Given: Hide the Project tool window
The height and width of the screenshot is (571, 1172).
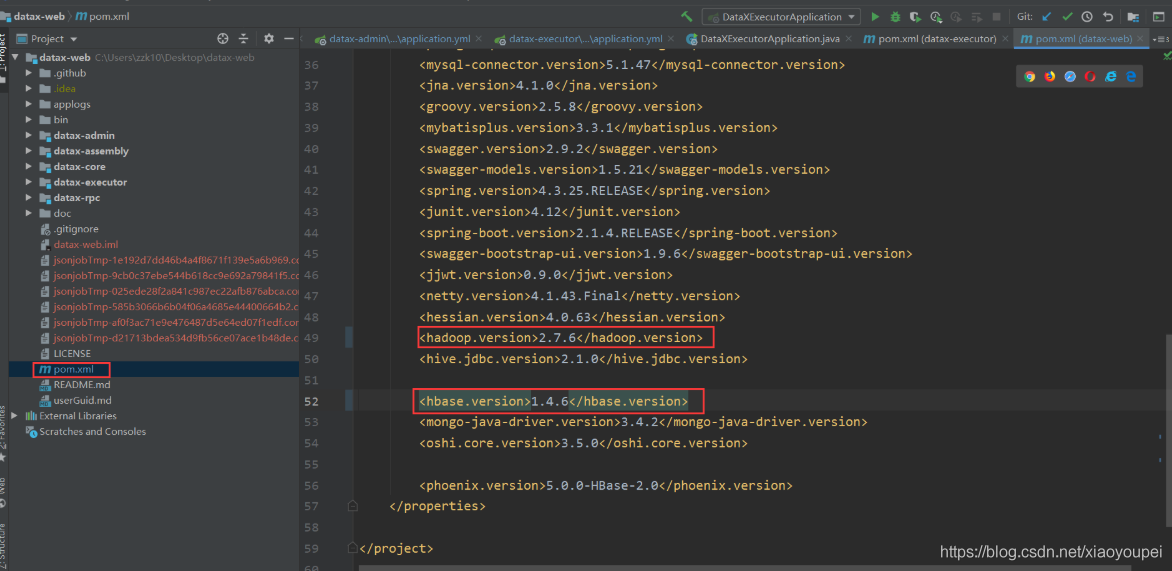Looking at the screenshot, I should pos(288,39).
